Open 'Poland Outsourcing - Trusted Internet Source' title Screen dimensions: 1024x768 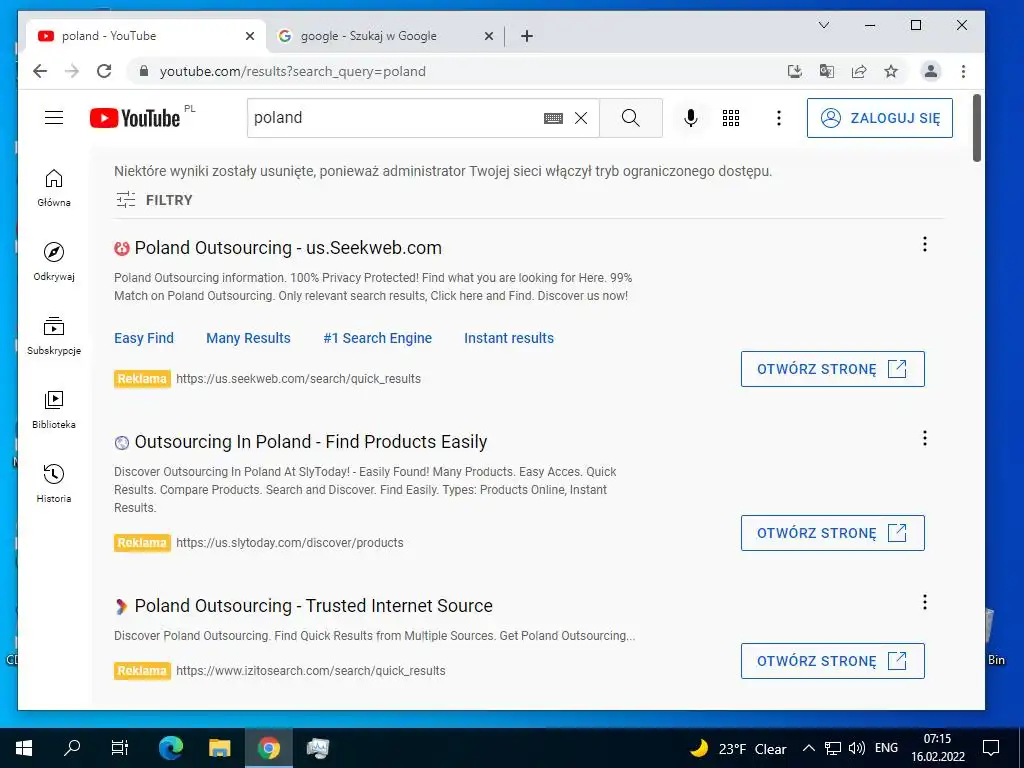(313, 606)
